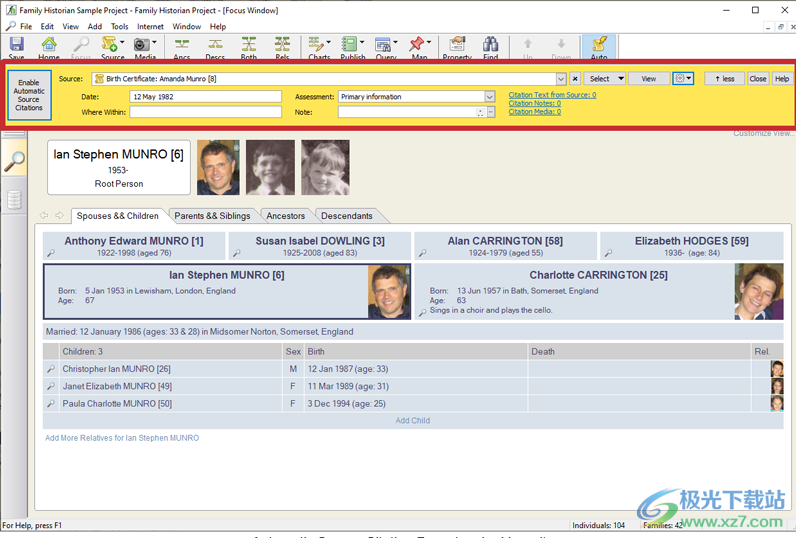This screenshot has height=538, width=796.
Task: Click the Where Within input field
Action: click(x=206, y=112)
